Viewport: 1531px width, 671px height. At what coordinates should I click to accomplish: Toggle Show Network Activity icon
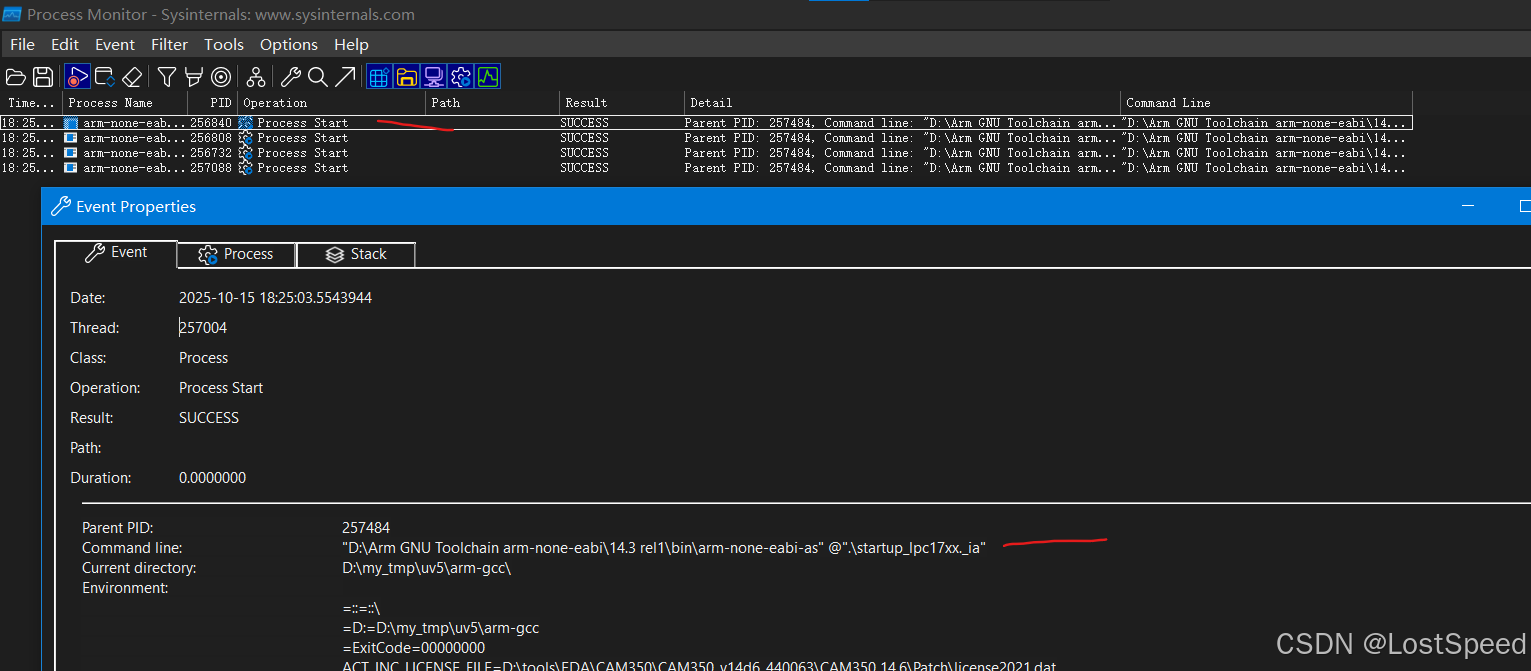coord(433,77)
